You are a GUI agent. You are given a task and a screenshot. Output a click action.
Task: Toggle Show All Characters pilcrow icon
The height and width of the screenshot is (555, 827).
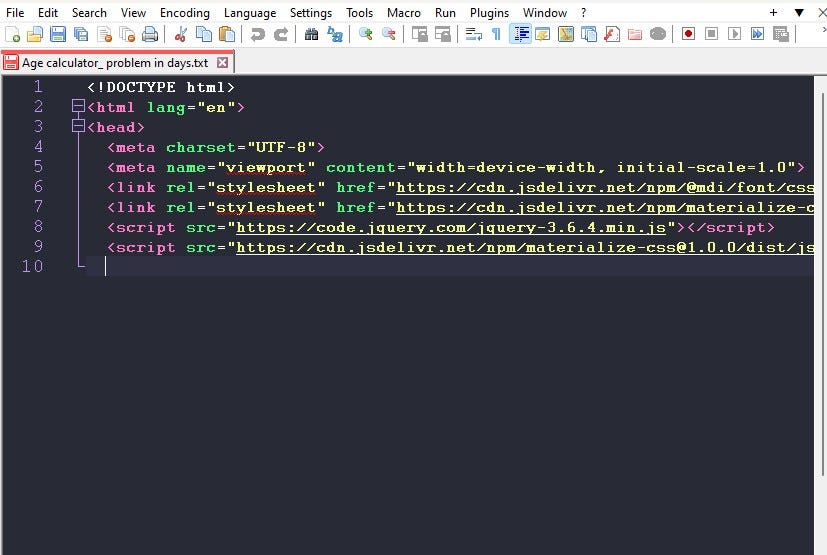pyautogui.click(x=496, y=34)
